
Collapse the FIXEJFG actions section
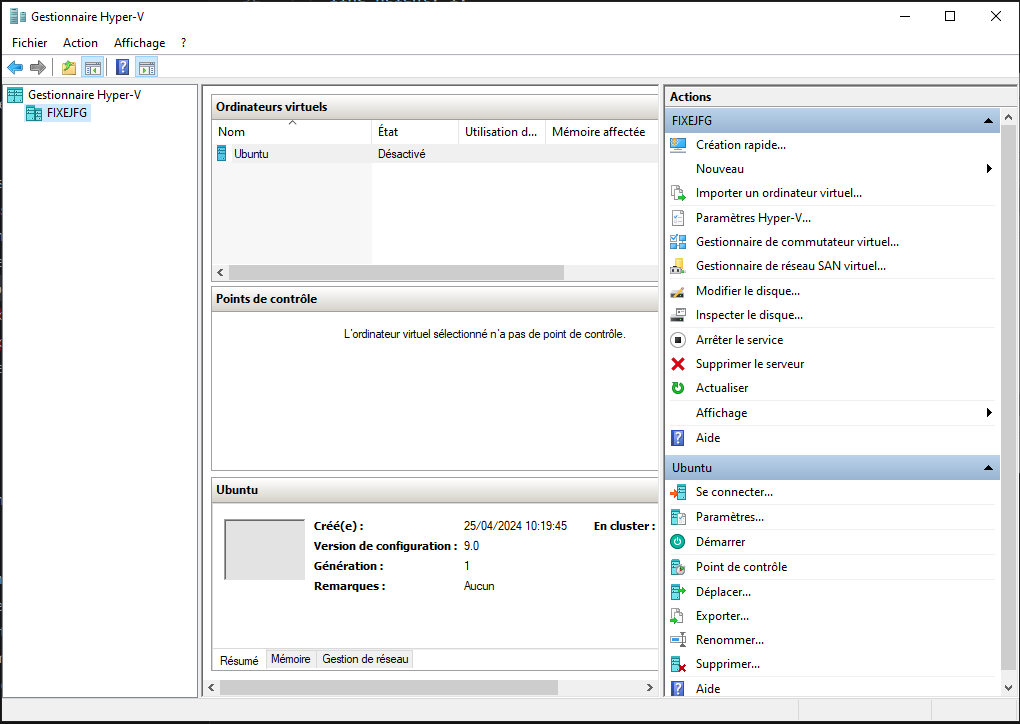coord(988,121)
